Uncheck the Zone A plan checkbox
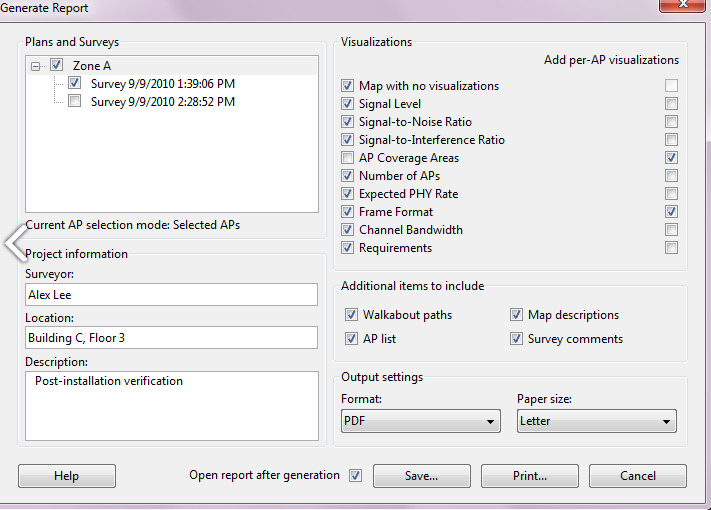This screenshot has height=510, width=711. click(56, 64)
